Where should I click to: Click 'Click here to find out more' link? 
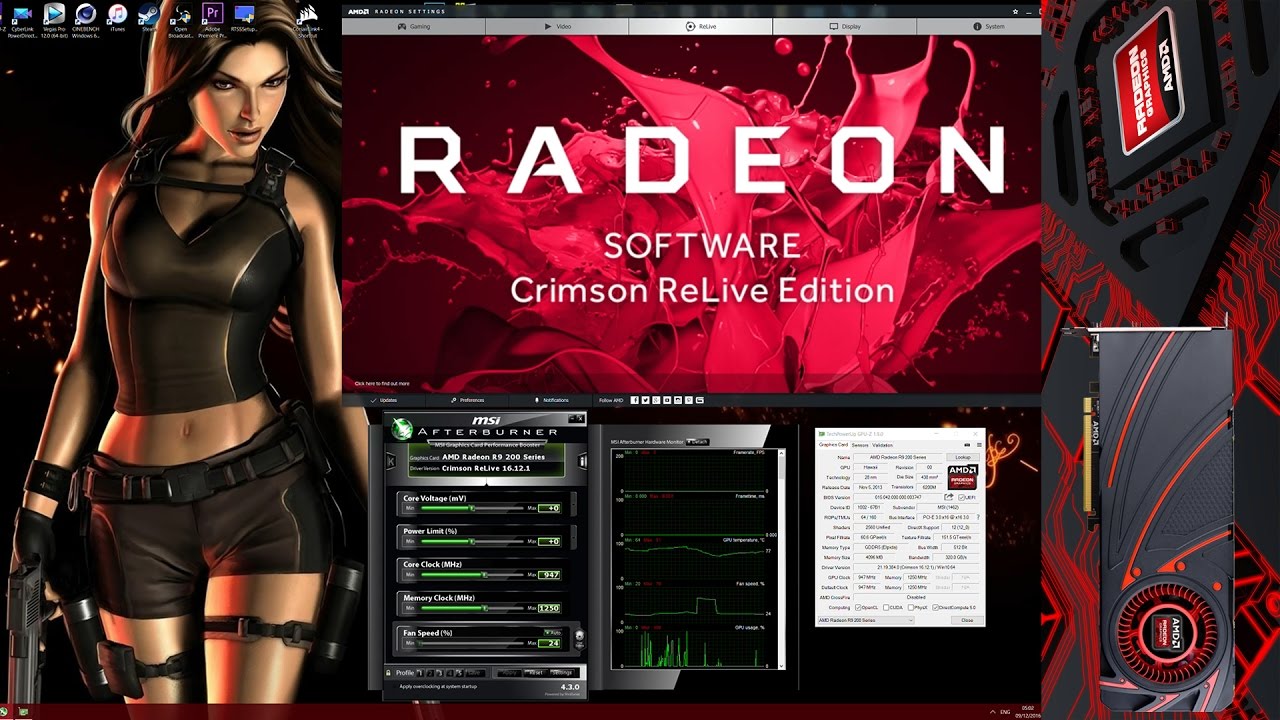(382, 383)
